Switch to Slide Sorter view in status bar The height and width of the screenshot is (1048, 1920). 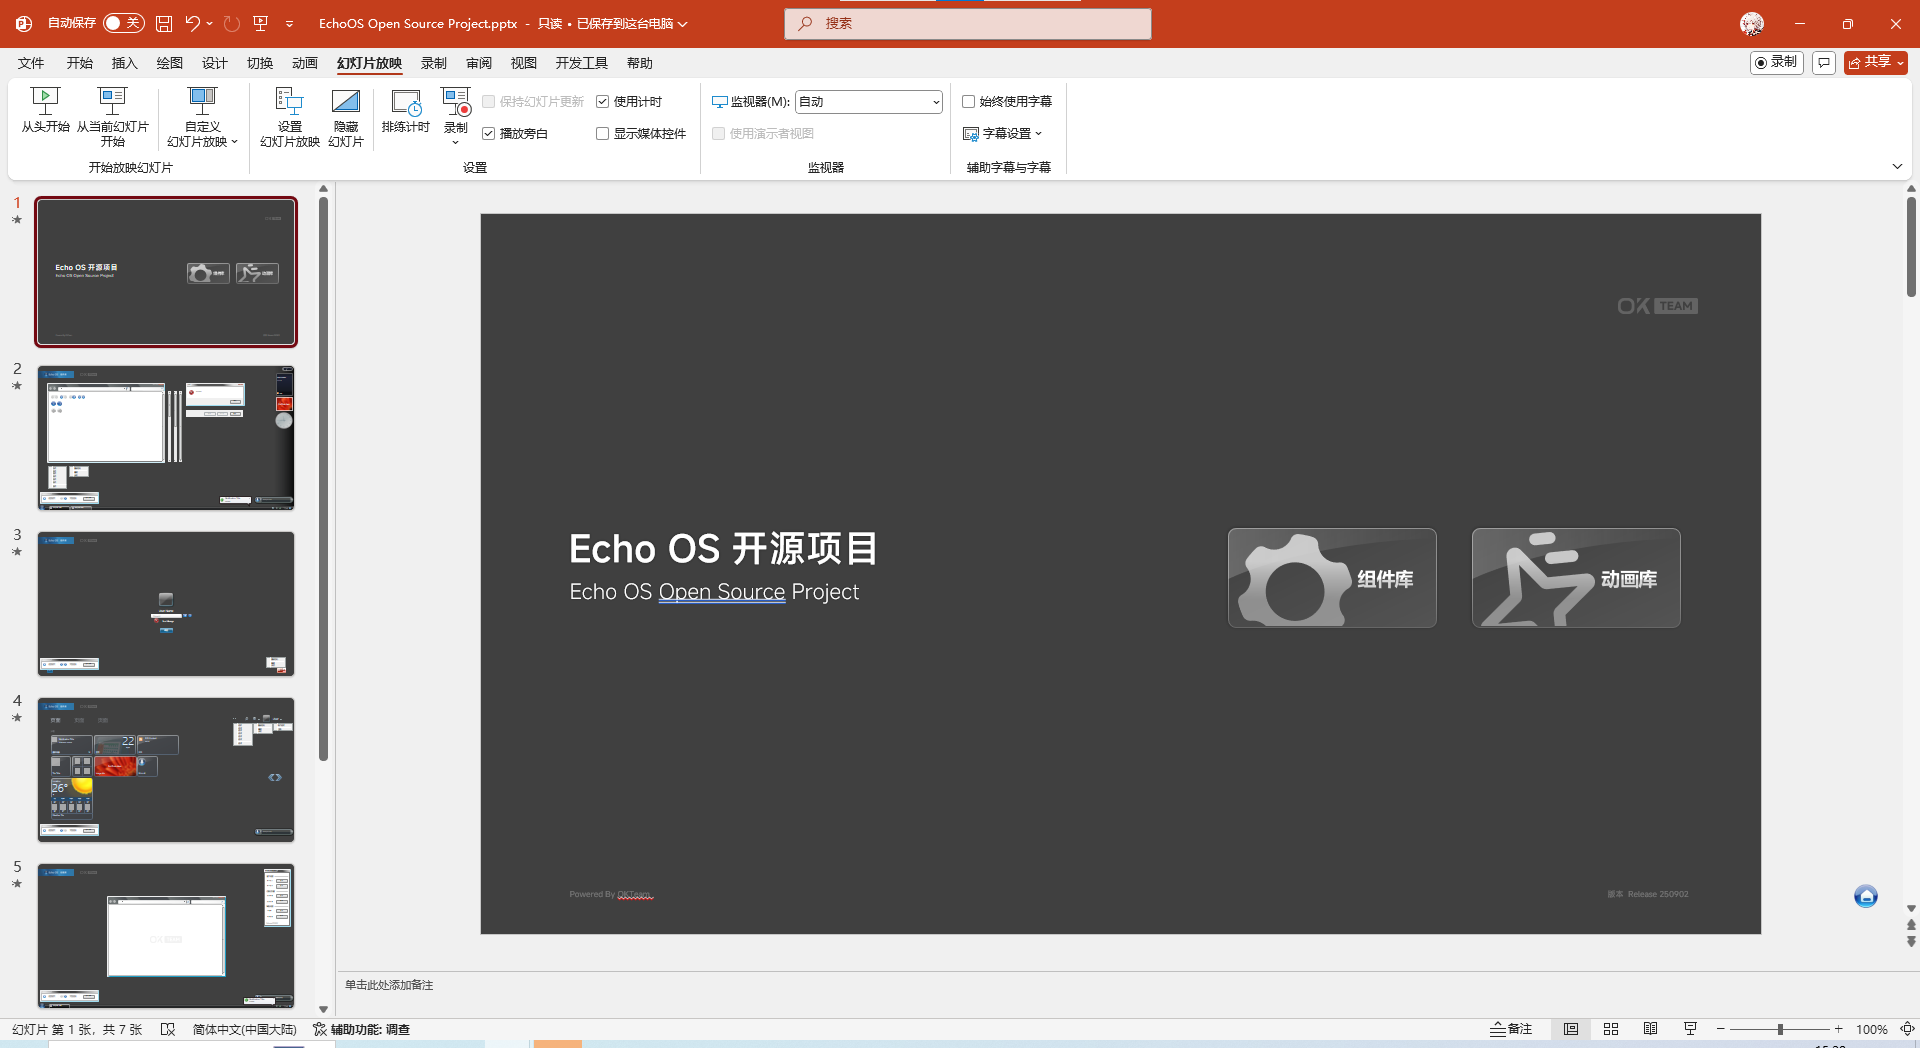click(1610, 1029)
